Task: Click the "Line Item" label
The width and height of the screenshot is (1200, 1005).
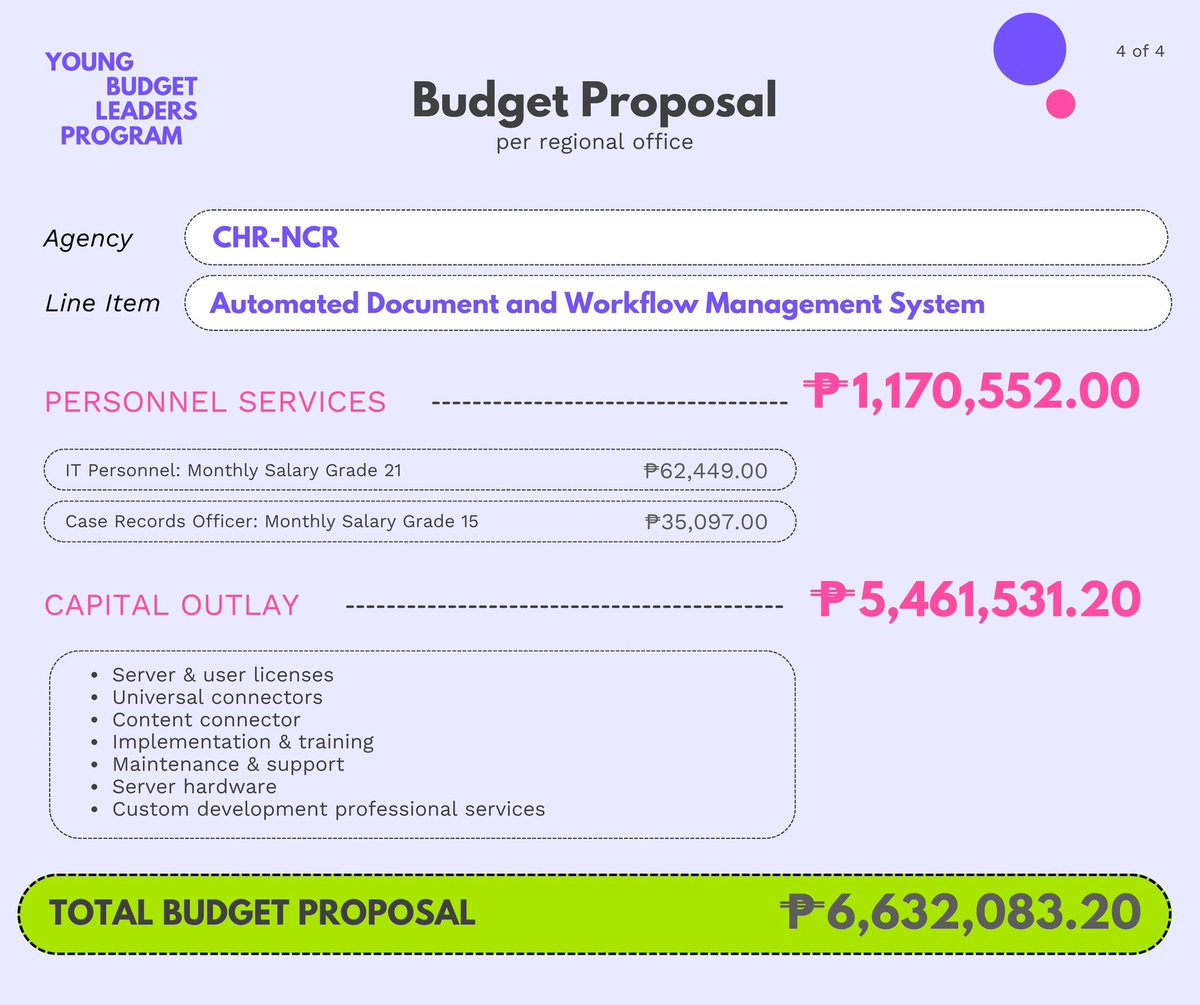Action: [x=102, y=303]
